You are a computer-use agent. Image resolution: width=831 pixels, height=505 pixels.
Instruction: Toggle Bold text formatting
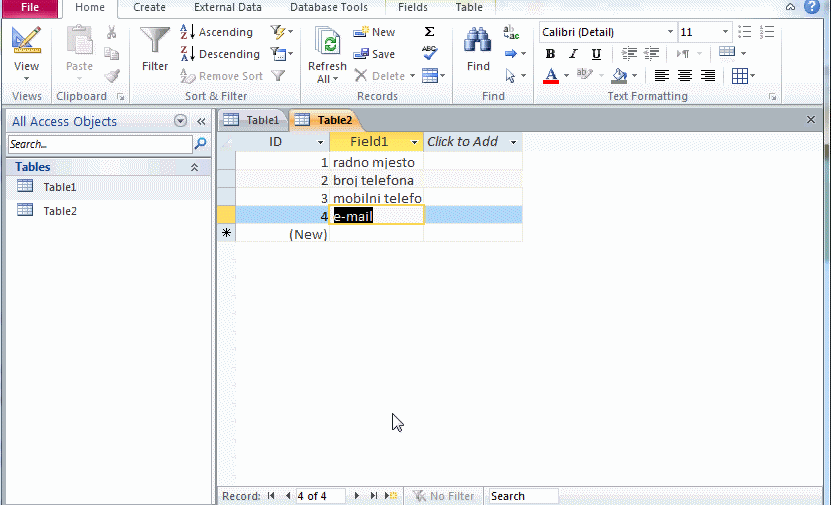(x=550, y=54)
